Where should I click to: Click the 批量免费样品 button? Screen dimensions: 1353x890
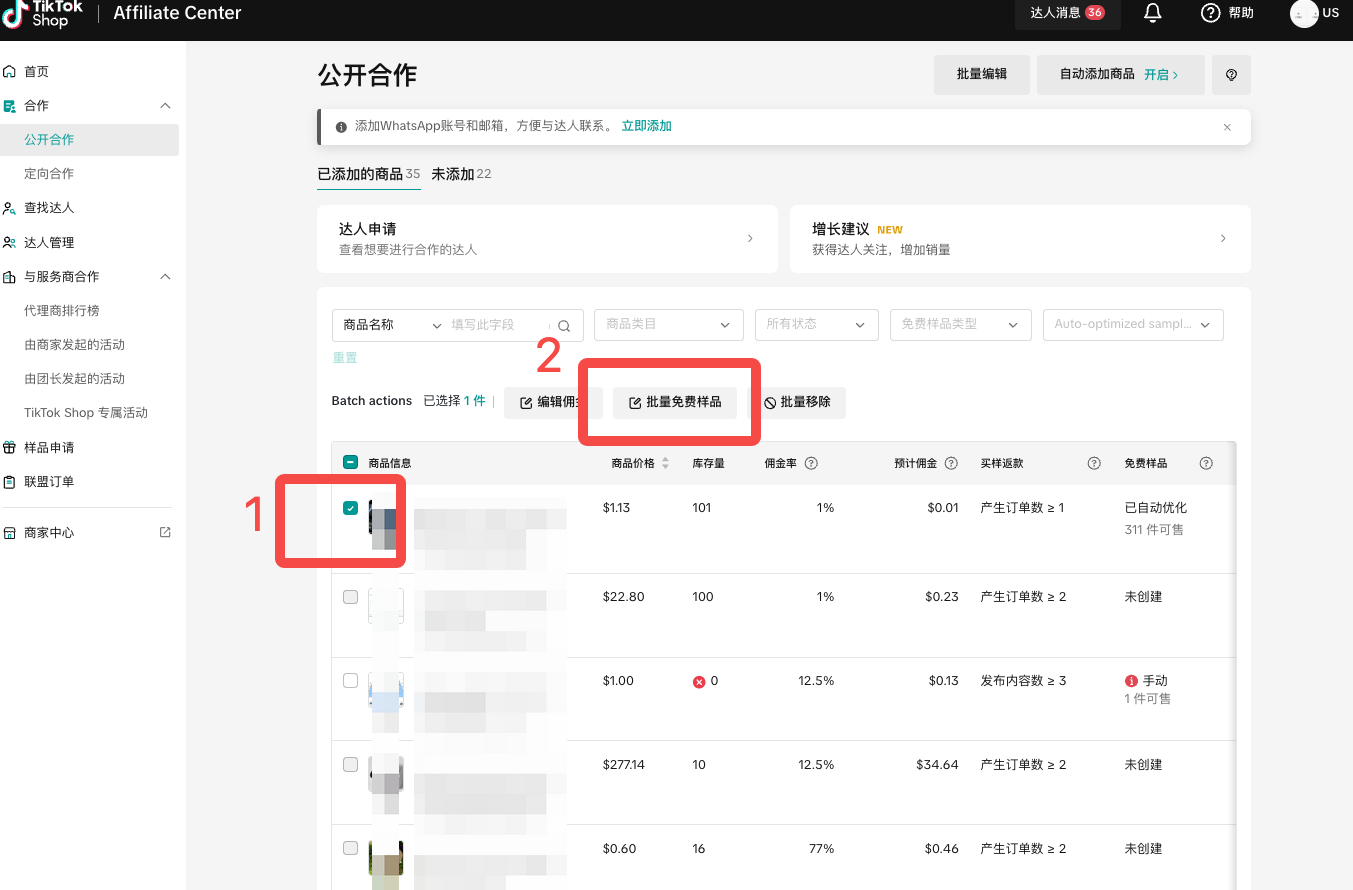pos(675,402)
